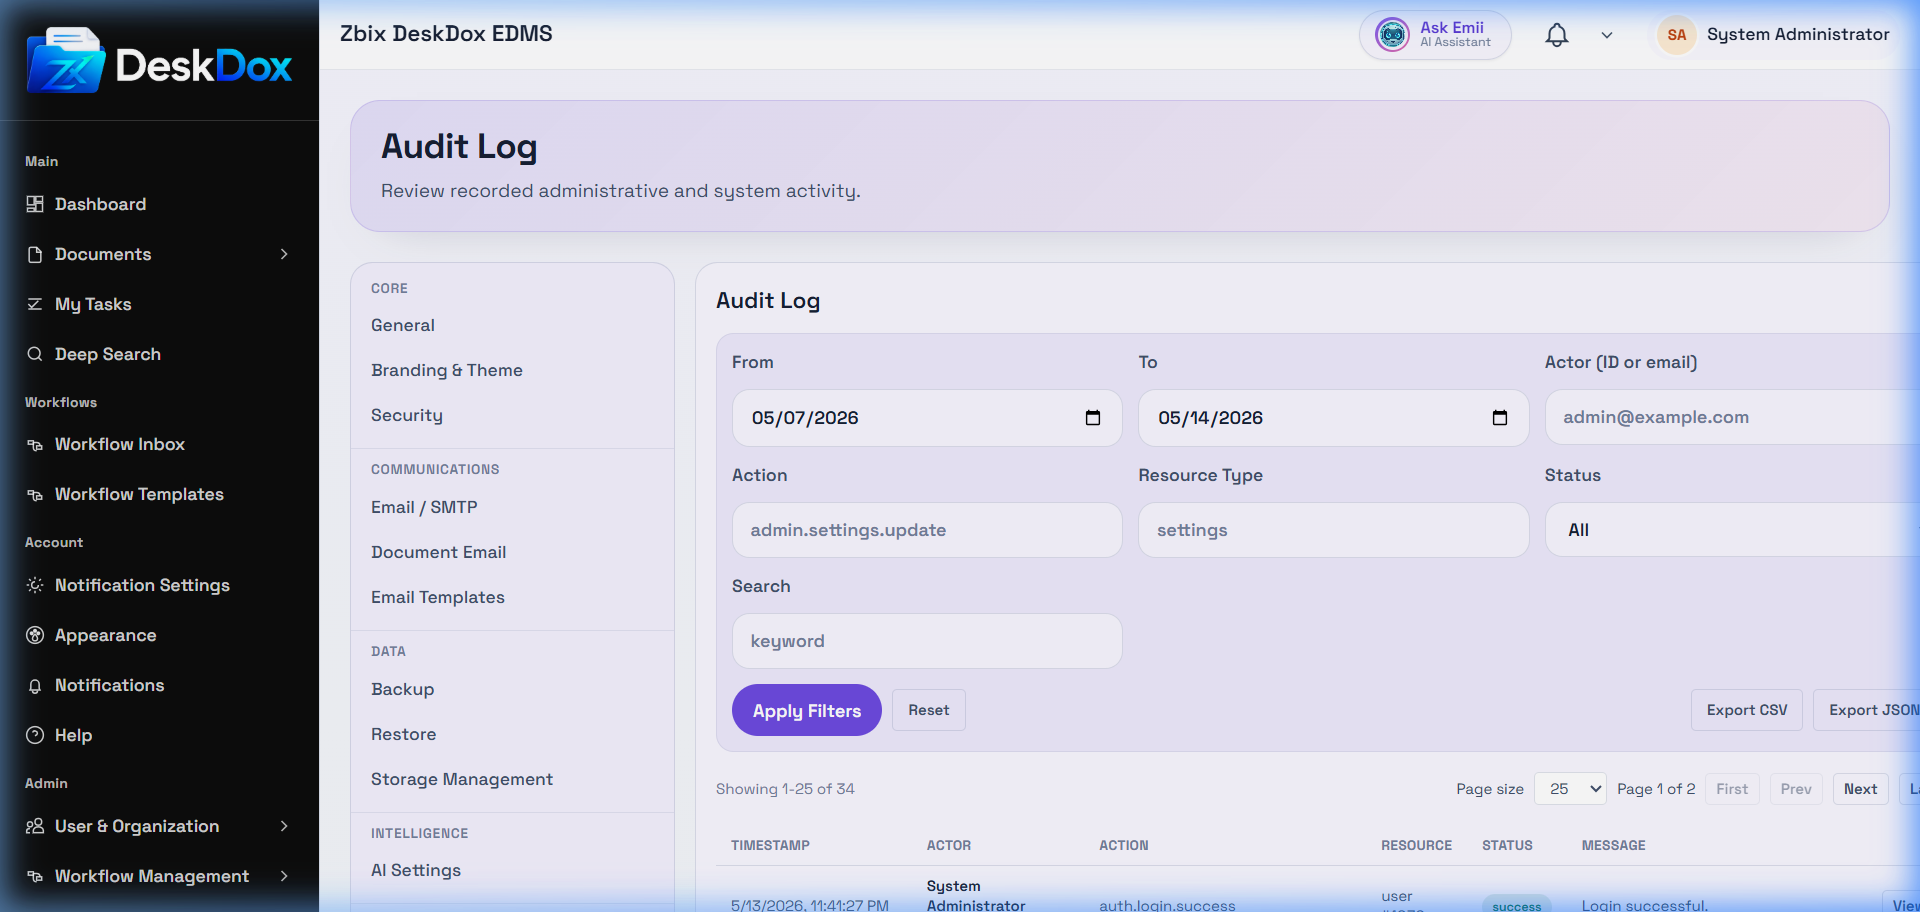1920x912 pixels.
Task: Click the Search keyword input field
Action: (x=927, y=641)
